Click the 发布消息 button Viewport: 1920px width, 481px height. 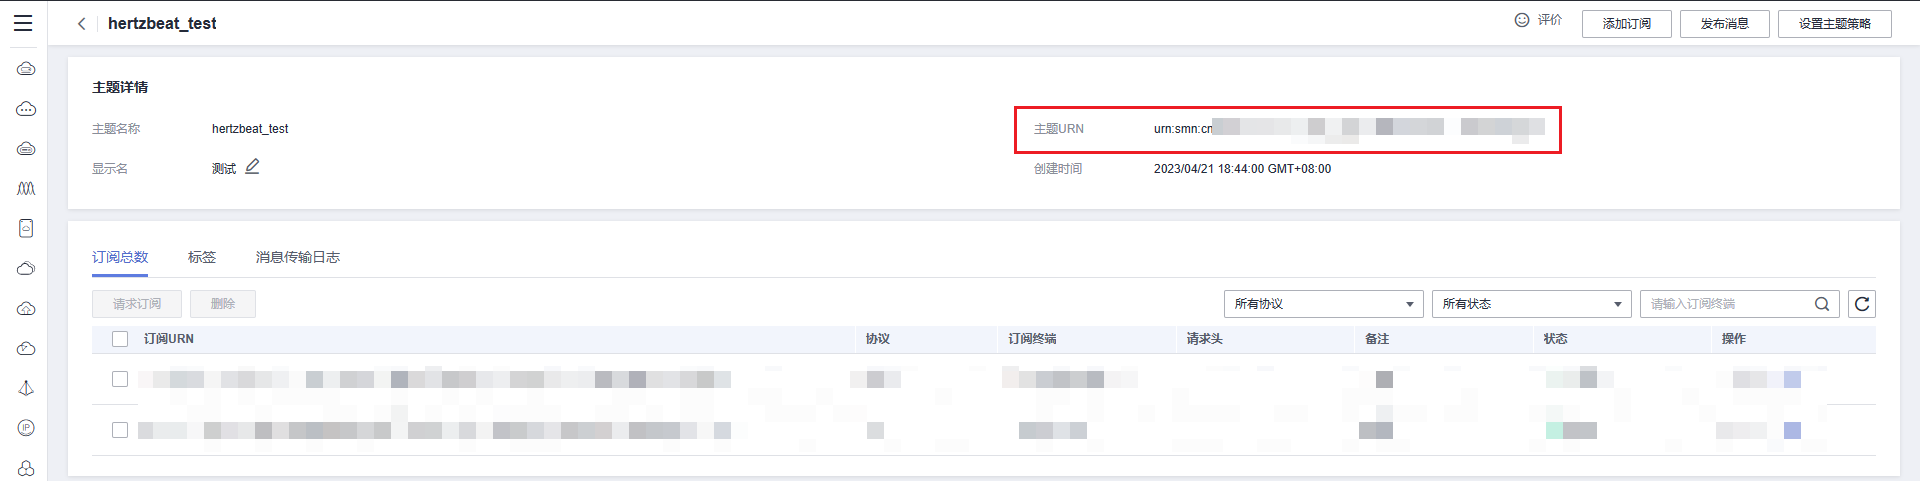pos(1724,24)
